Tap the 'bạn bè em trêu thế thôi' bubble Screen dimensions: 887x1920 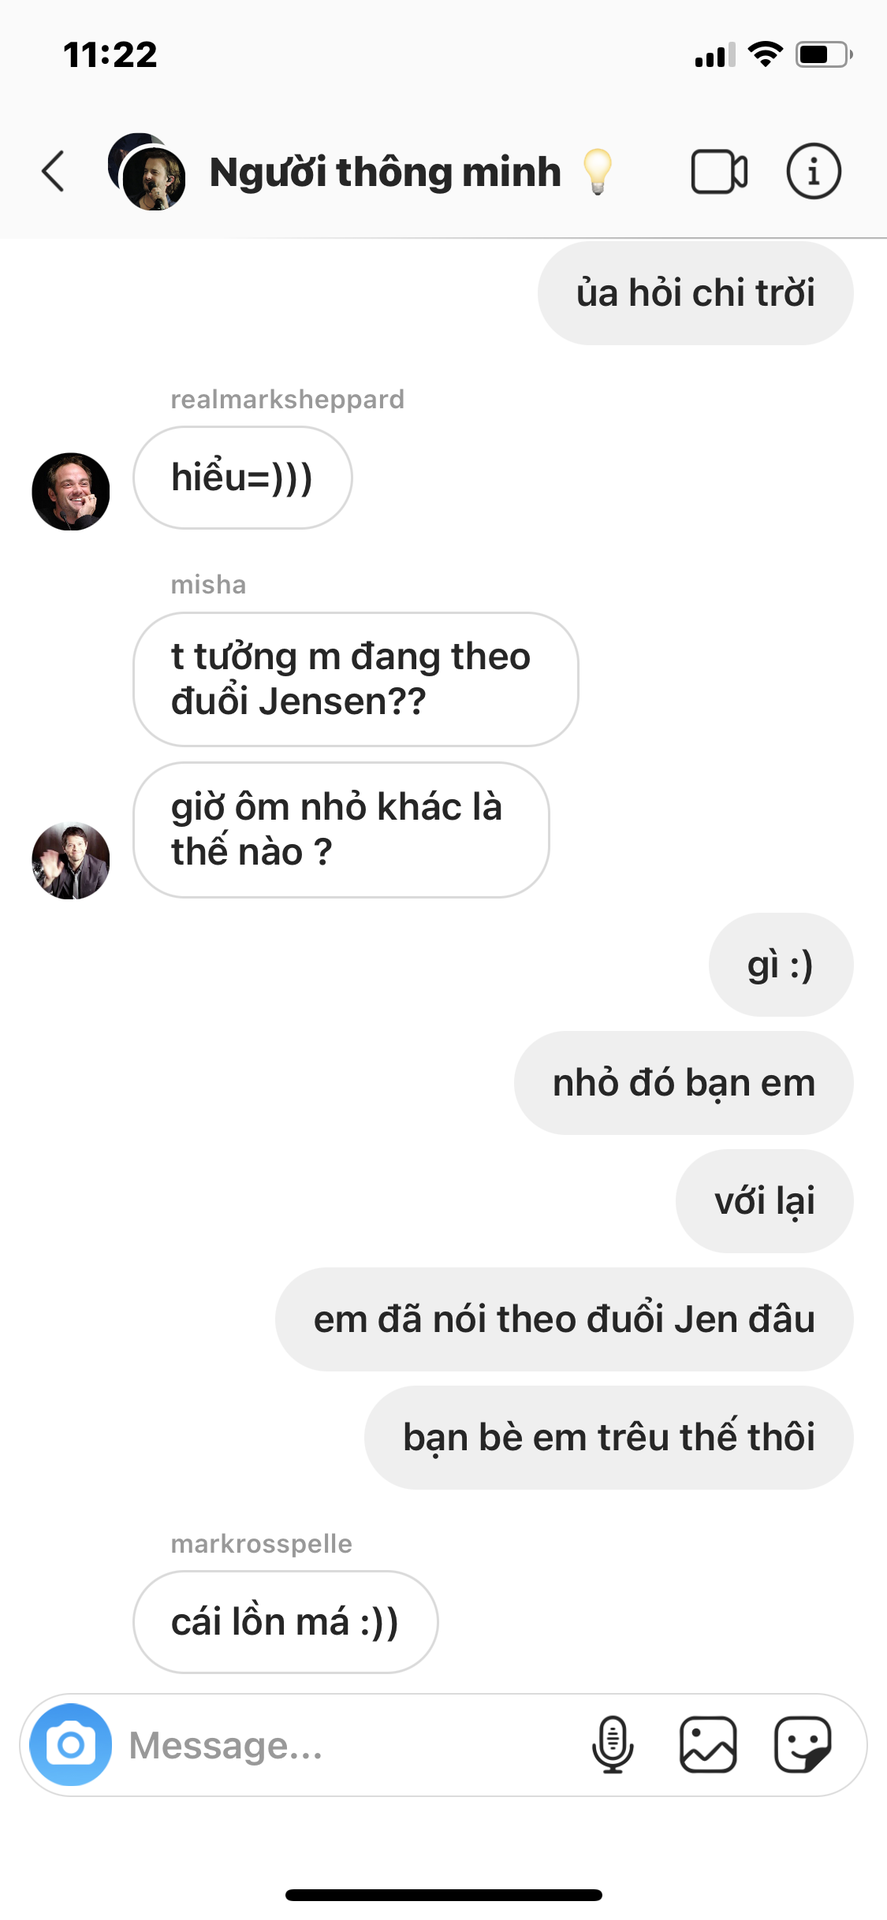click(609, 1438)
